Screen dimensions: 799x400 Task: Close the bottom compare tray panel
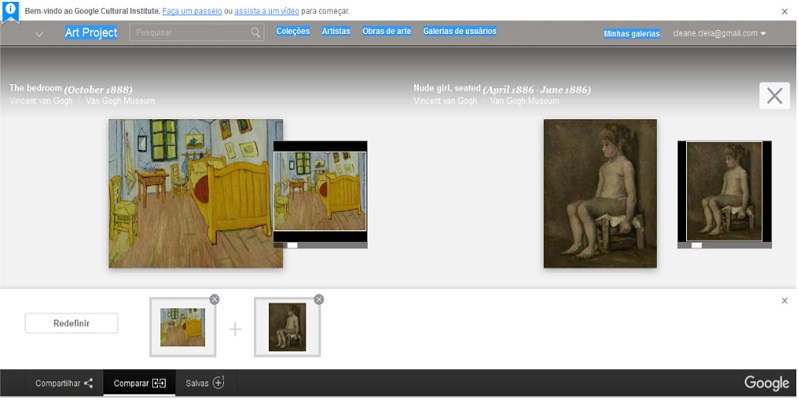coord(784,300)
